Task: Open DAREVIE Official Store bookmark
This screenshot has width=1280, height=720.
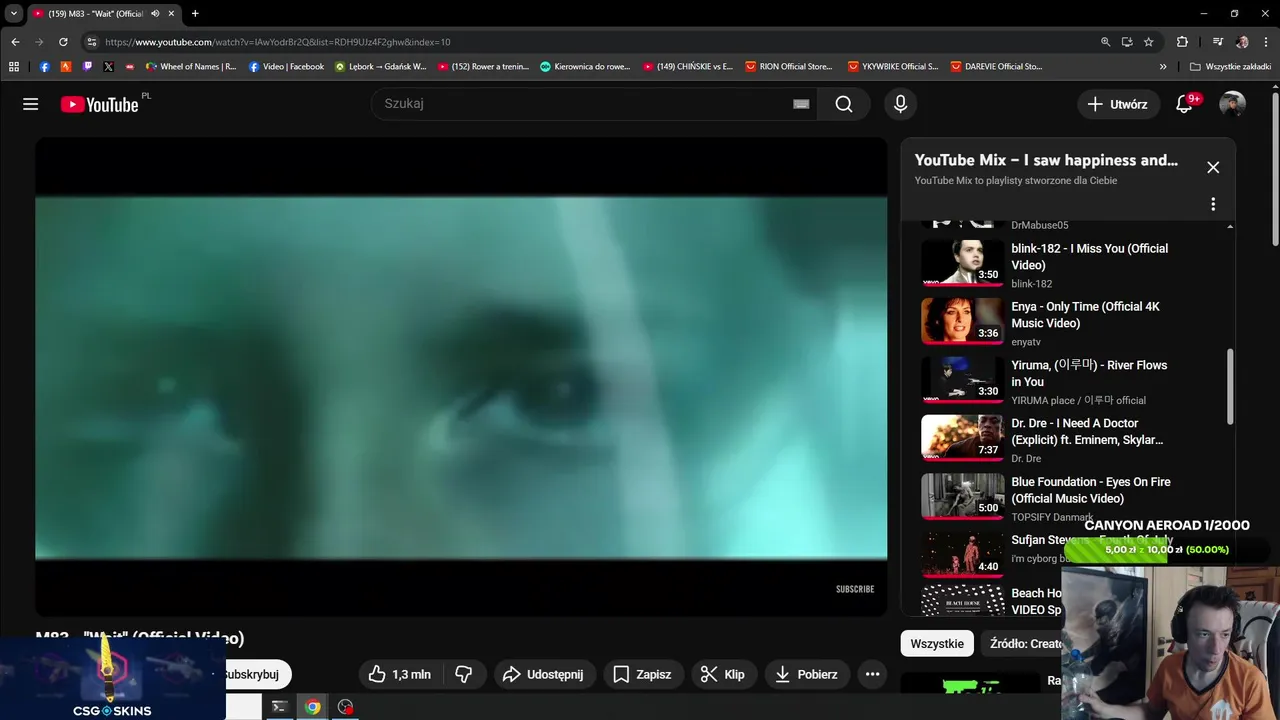Action: (995, 67)
